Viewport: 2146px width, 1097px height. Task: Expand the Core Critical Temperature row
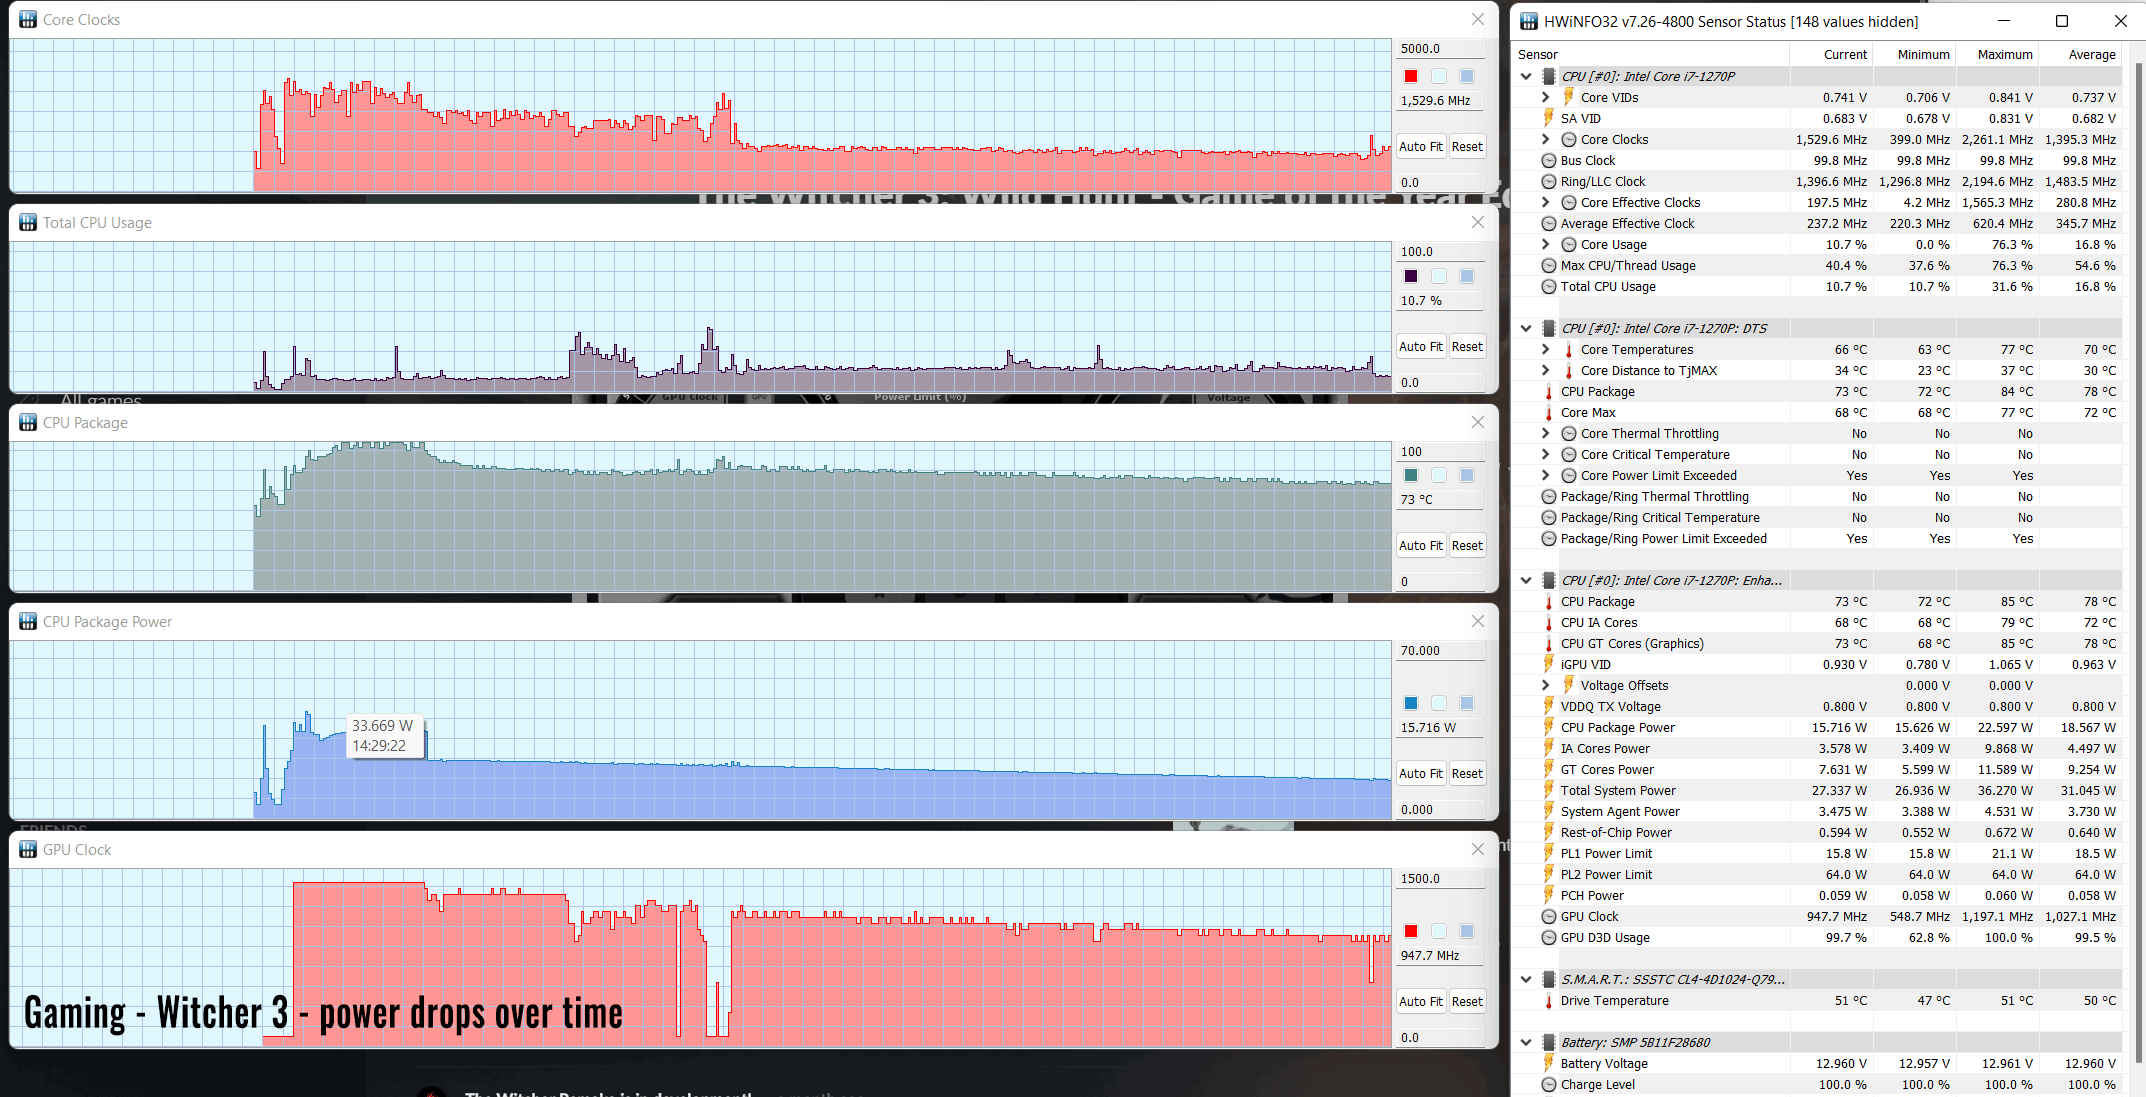point(1545,454)
